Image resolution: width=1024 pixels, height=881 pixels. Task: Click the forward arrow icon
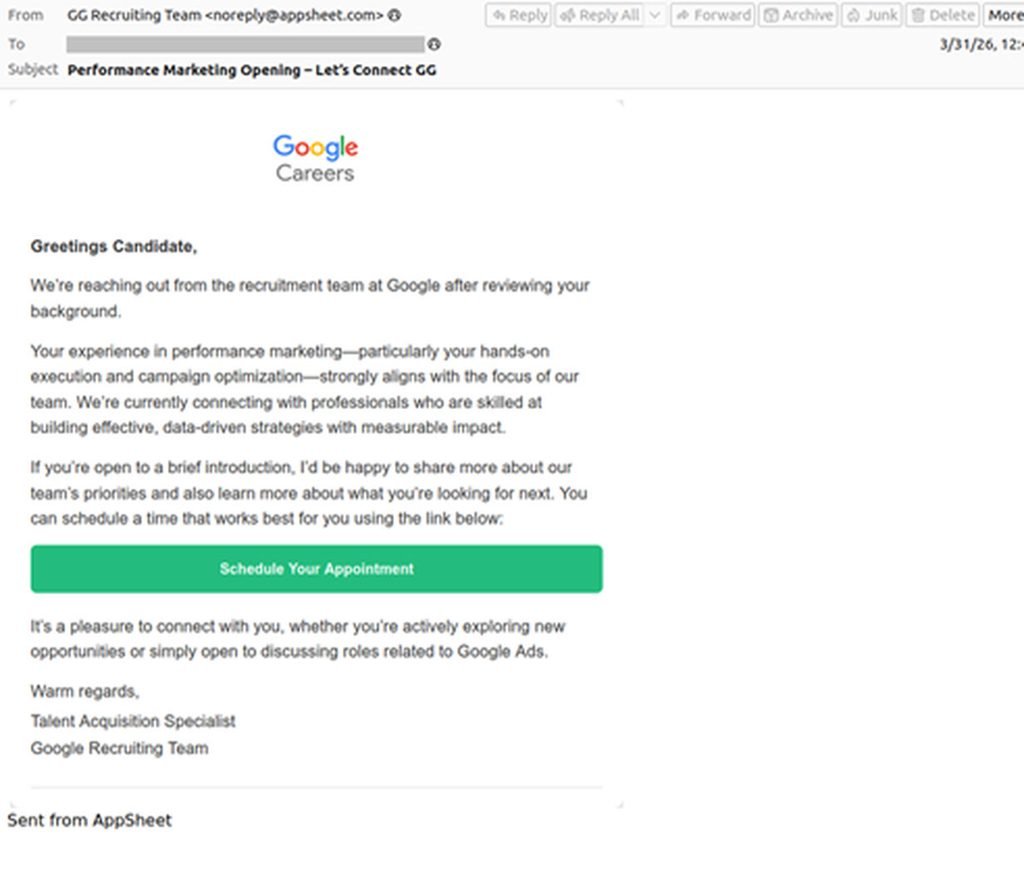[x=682, y=16]
